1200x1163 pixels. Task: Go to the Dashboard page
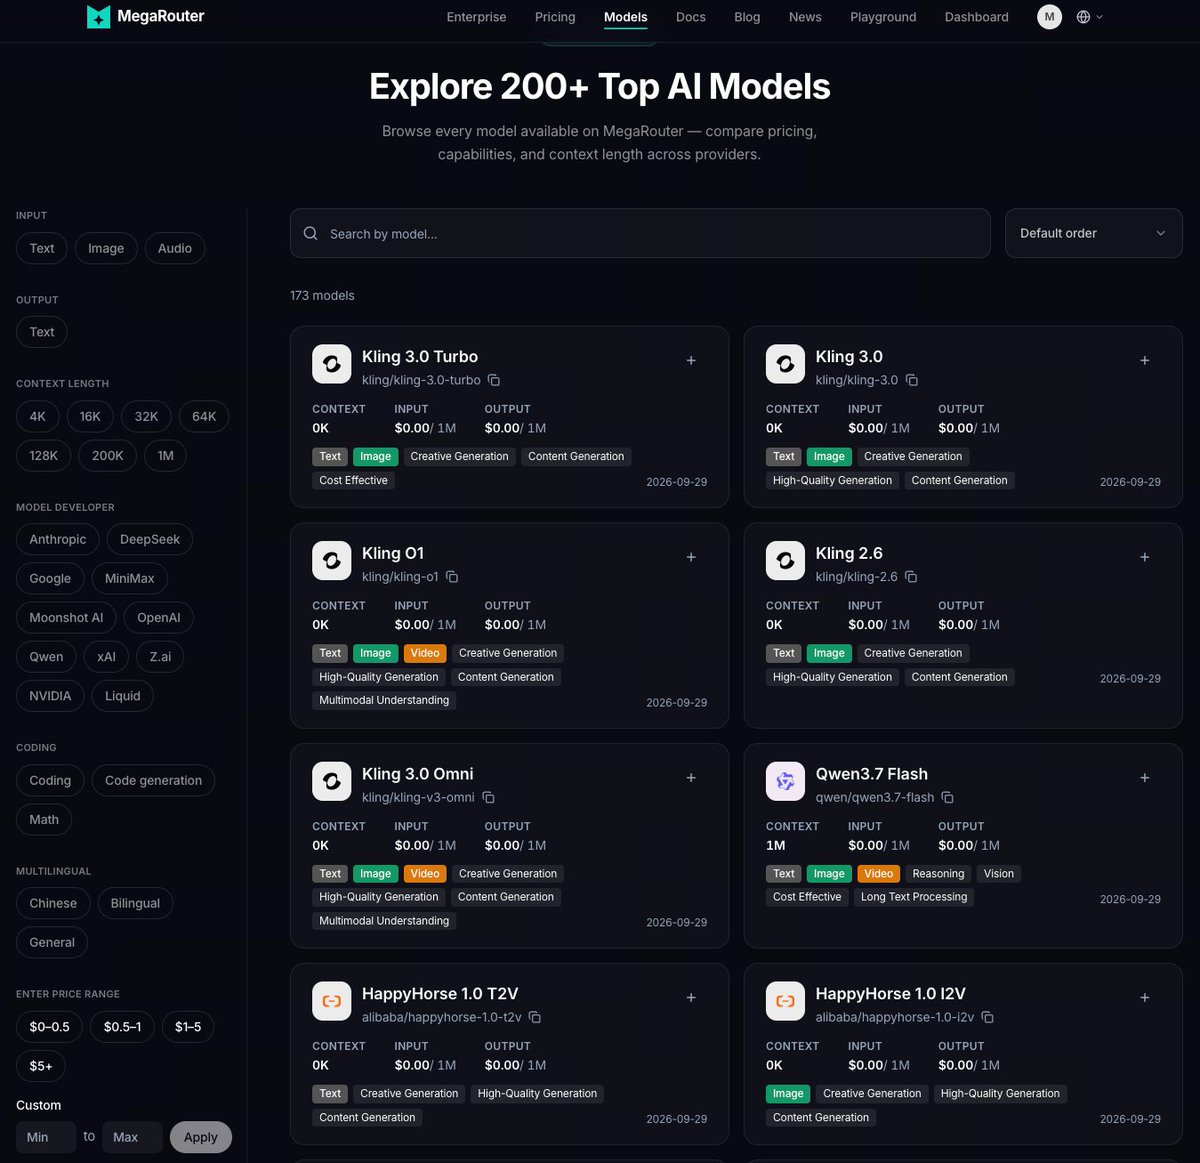(x=977, y=17)
